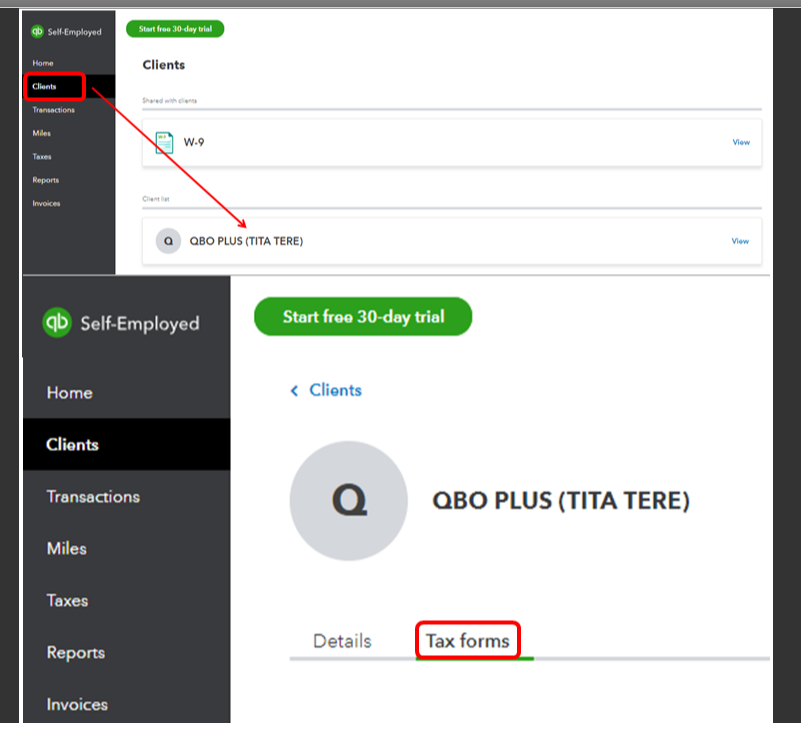This screenshot has height=735, width=801.
Task: Click the large QBO PLUS (TITA TERE) heading
Action: 561,501
